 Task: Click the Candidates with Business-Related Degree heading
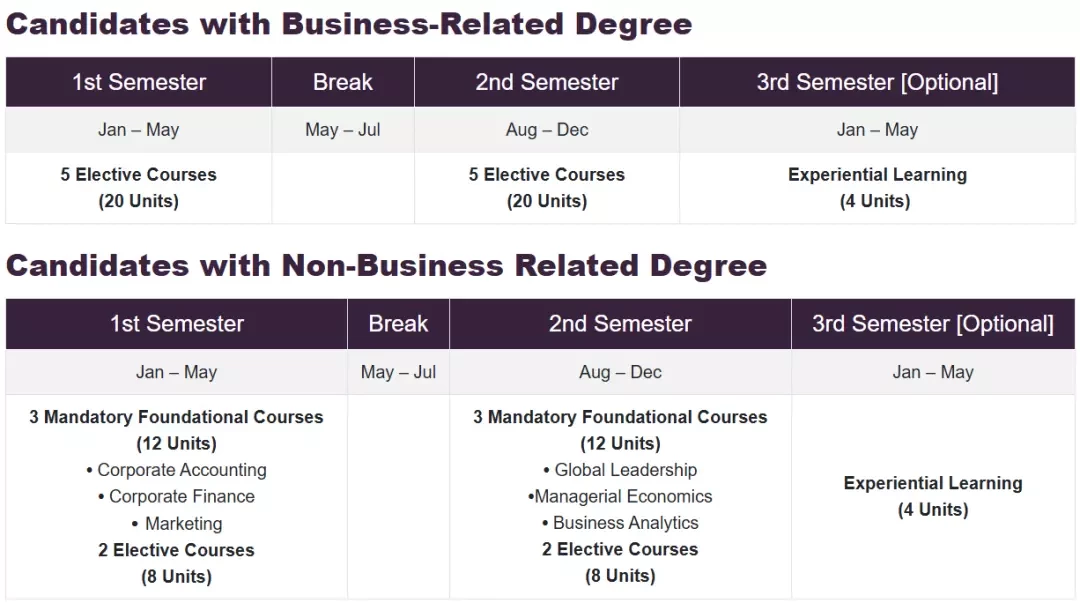(349, 24)
